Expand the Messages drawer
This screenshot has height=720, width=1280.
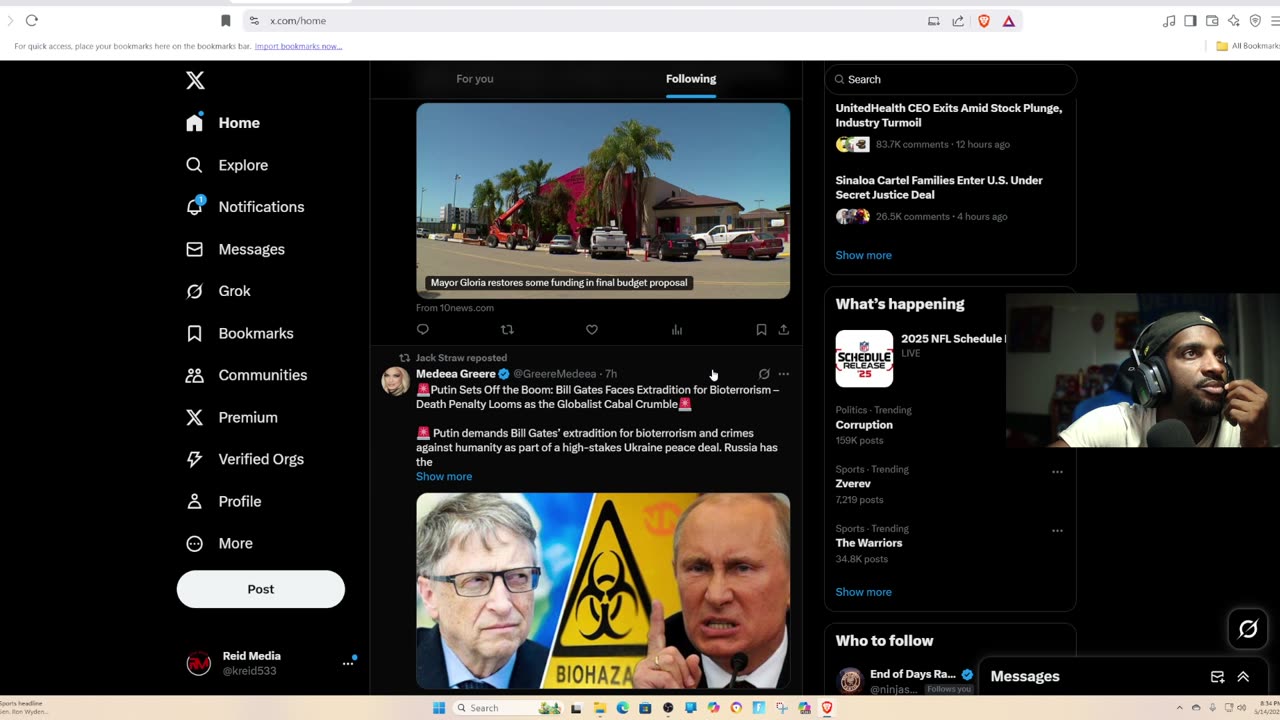1243,677
